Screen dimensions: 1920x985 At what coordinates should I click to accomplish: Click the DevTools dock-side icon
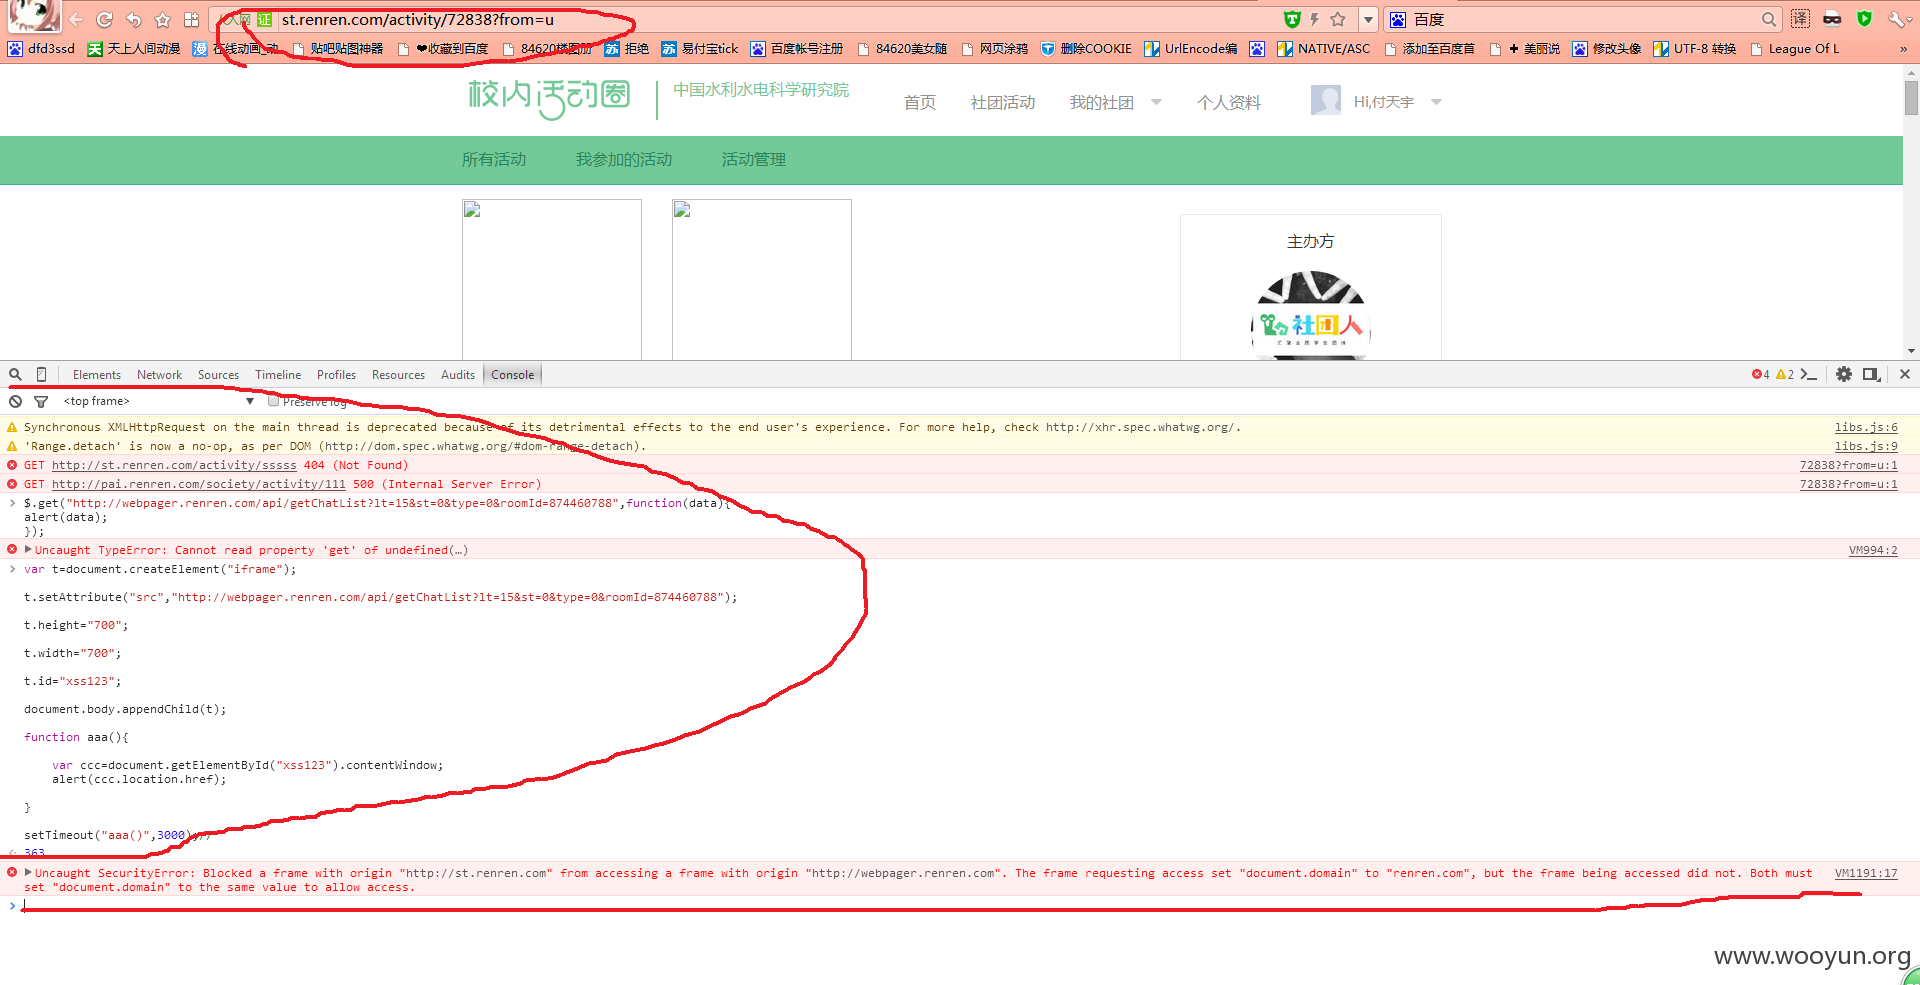point(1871,374)
